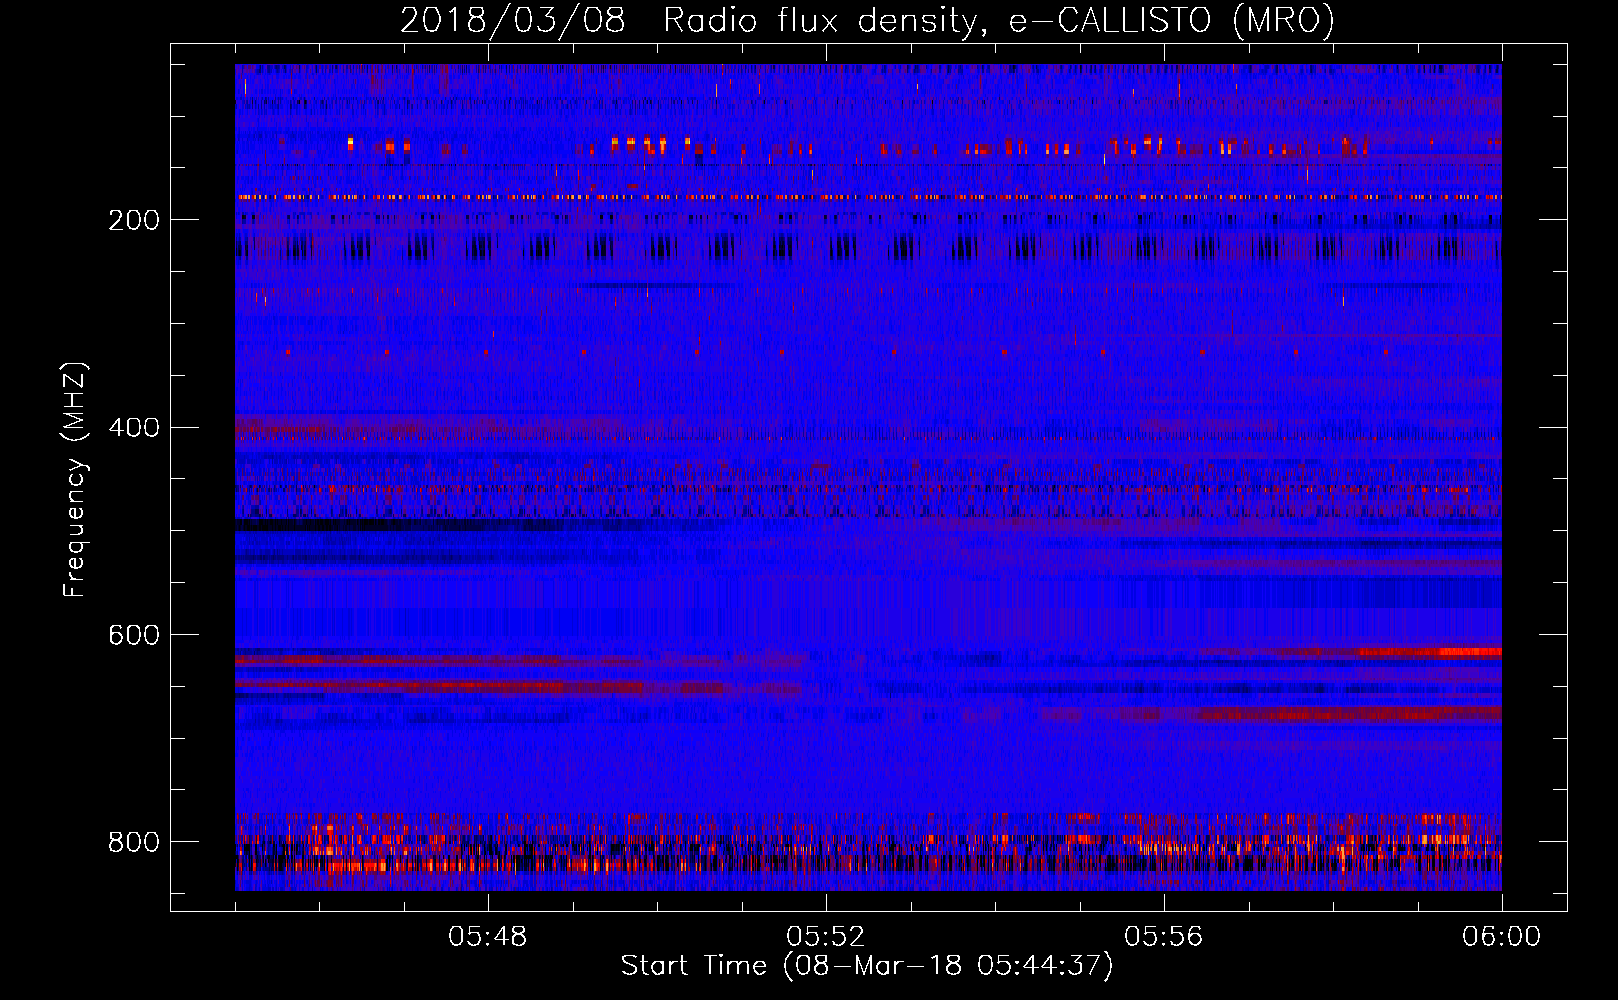Click the 200 frequency tick label
Image resolution: width=1618 pixels, height=1000 pixels.
(134, 220)
